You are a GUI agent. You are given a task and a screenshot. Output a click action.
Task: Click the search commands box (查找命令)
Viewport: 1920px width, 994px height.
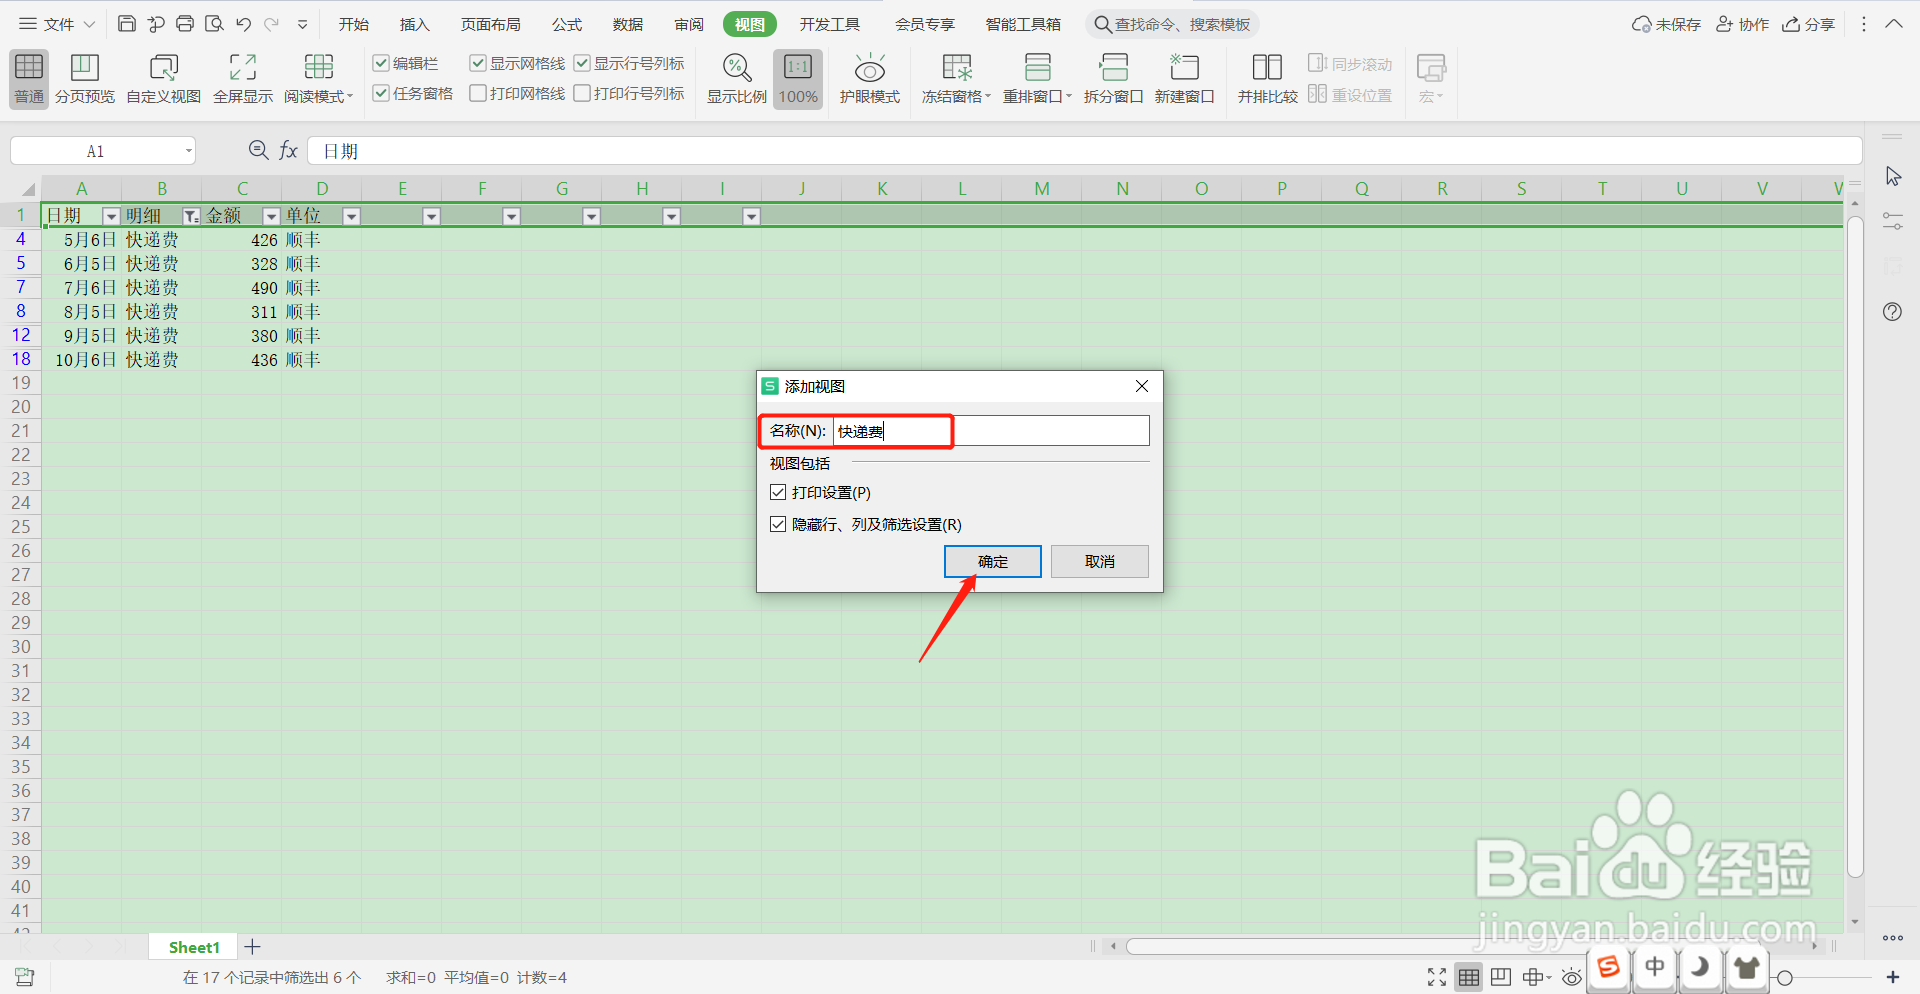click(1172, 24)
